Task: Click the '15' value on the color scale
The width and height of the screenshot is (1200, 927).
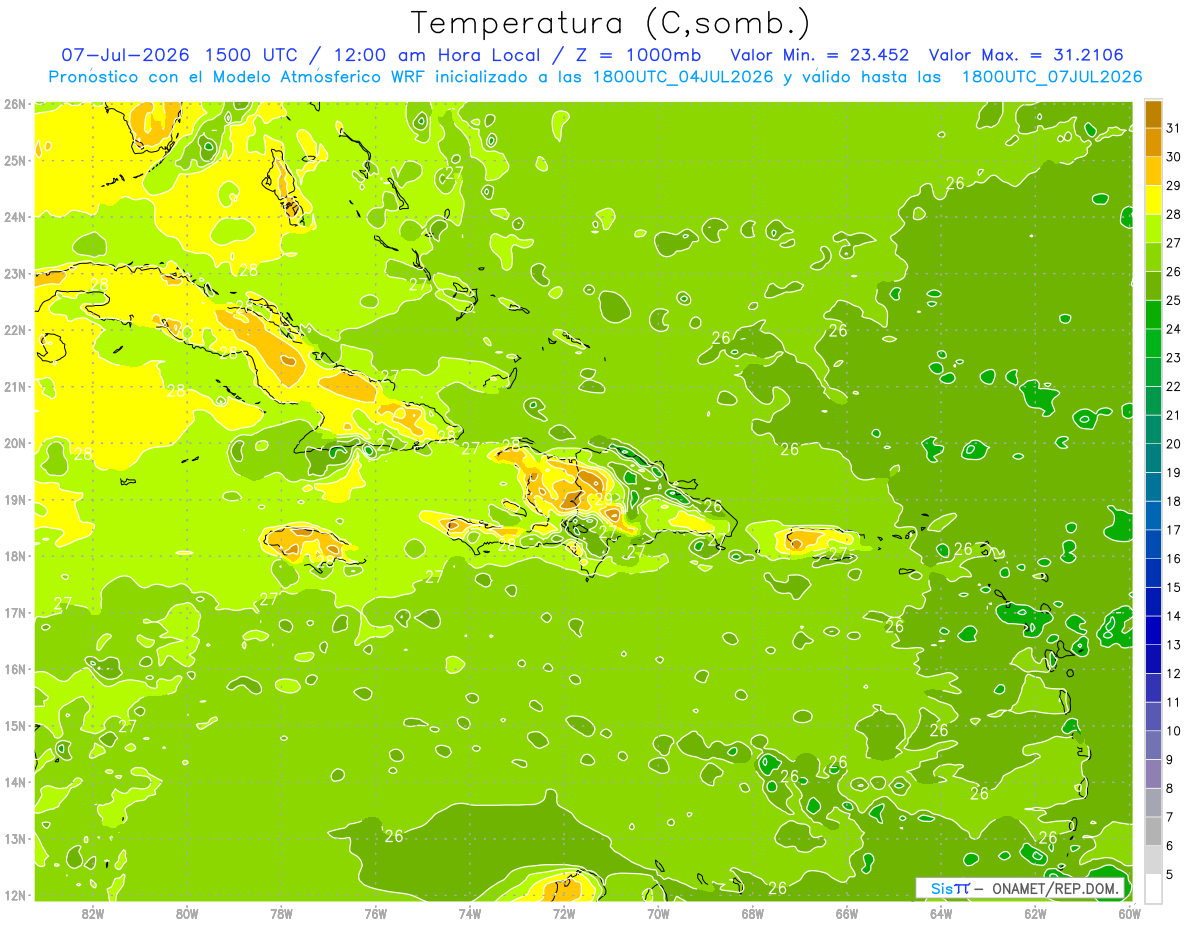Action: [1174, 587]
